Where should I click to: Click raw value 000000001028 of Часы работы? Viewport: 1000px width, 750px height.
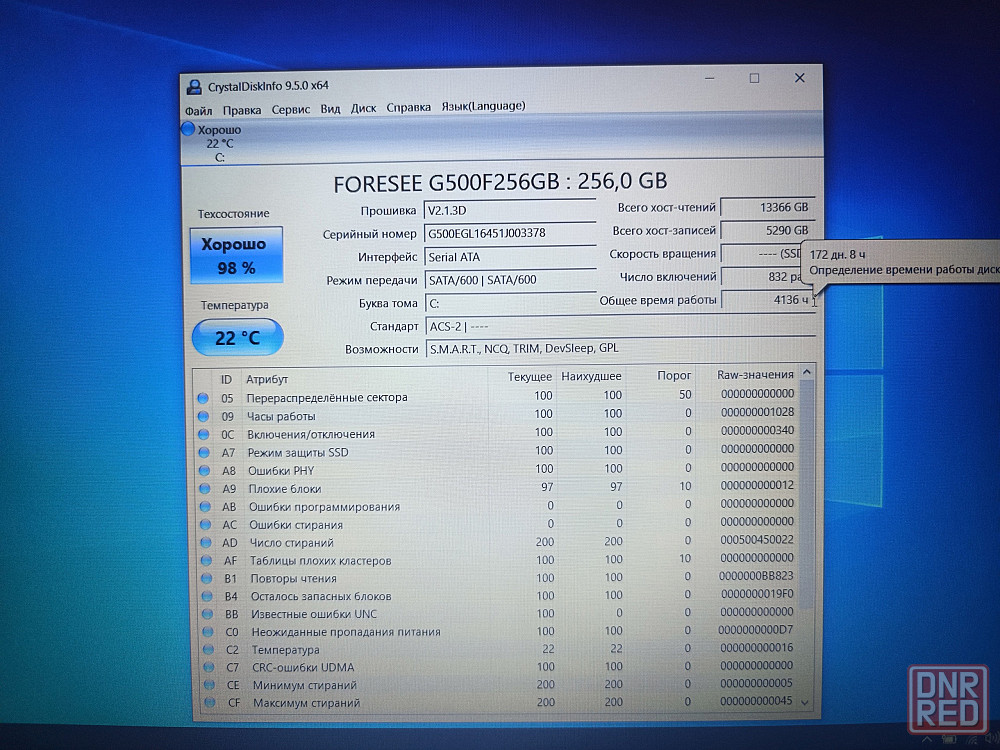click(x=758, y=413)
